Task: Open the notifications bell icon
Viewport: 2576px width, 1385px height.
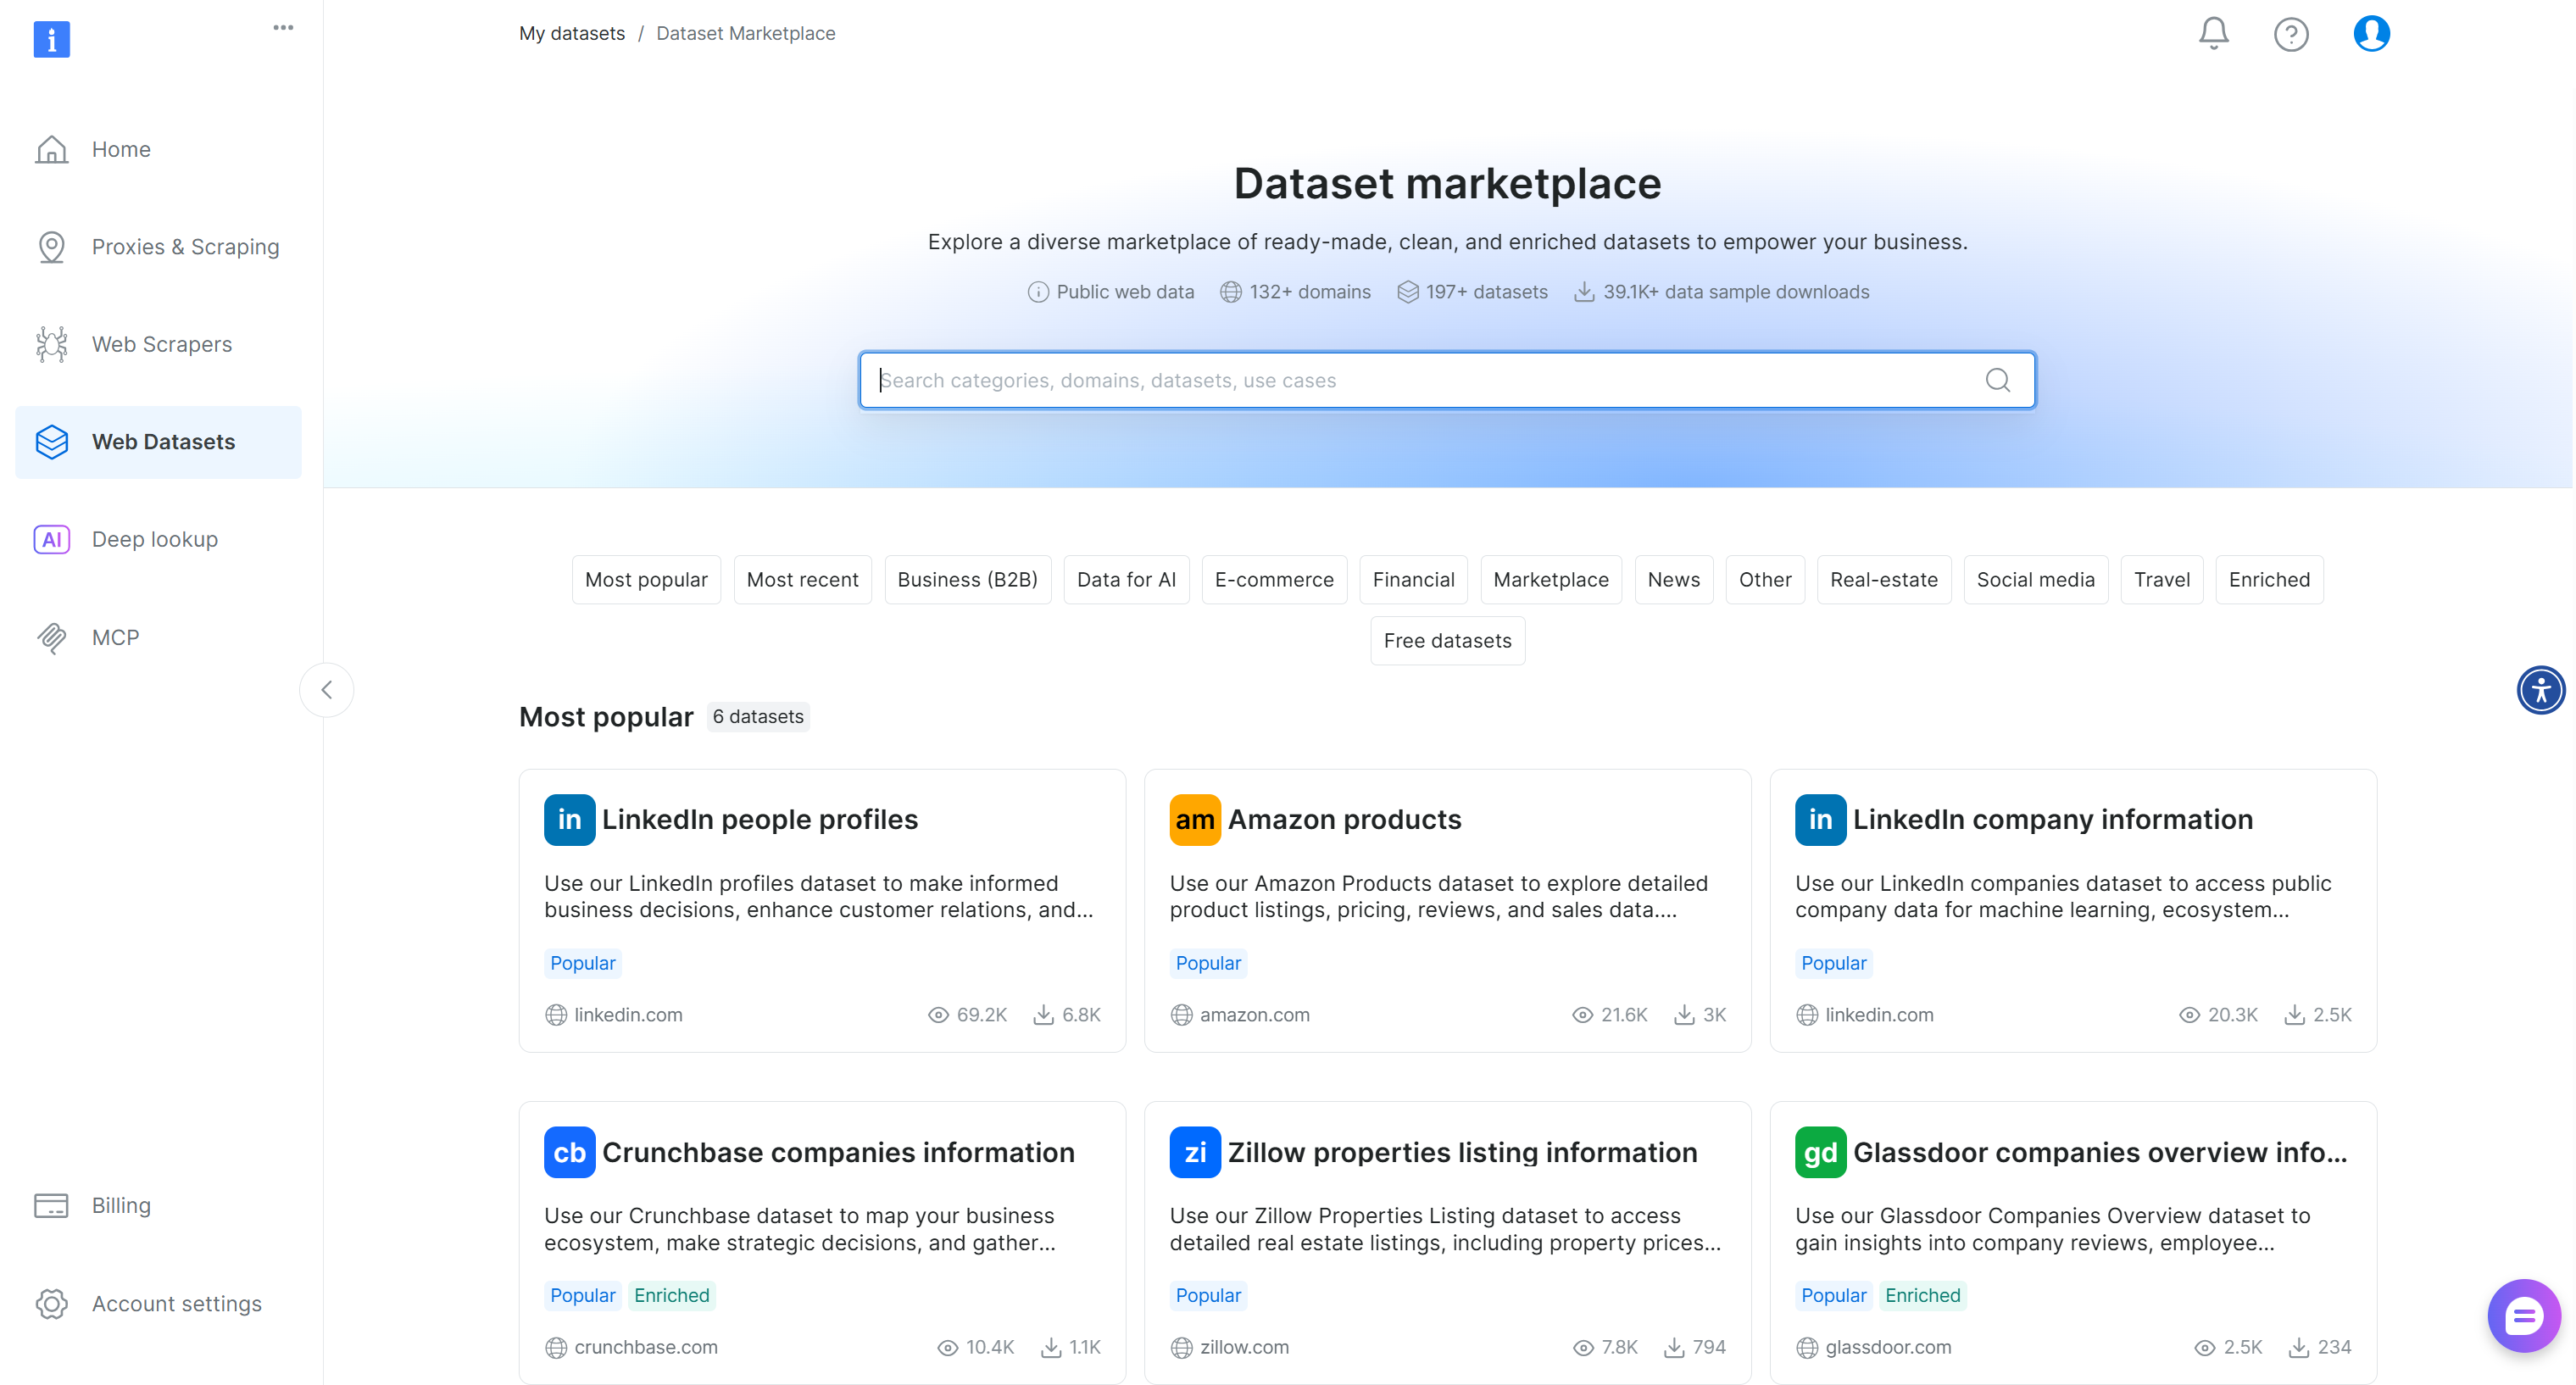Action: [2212, 33]
